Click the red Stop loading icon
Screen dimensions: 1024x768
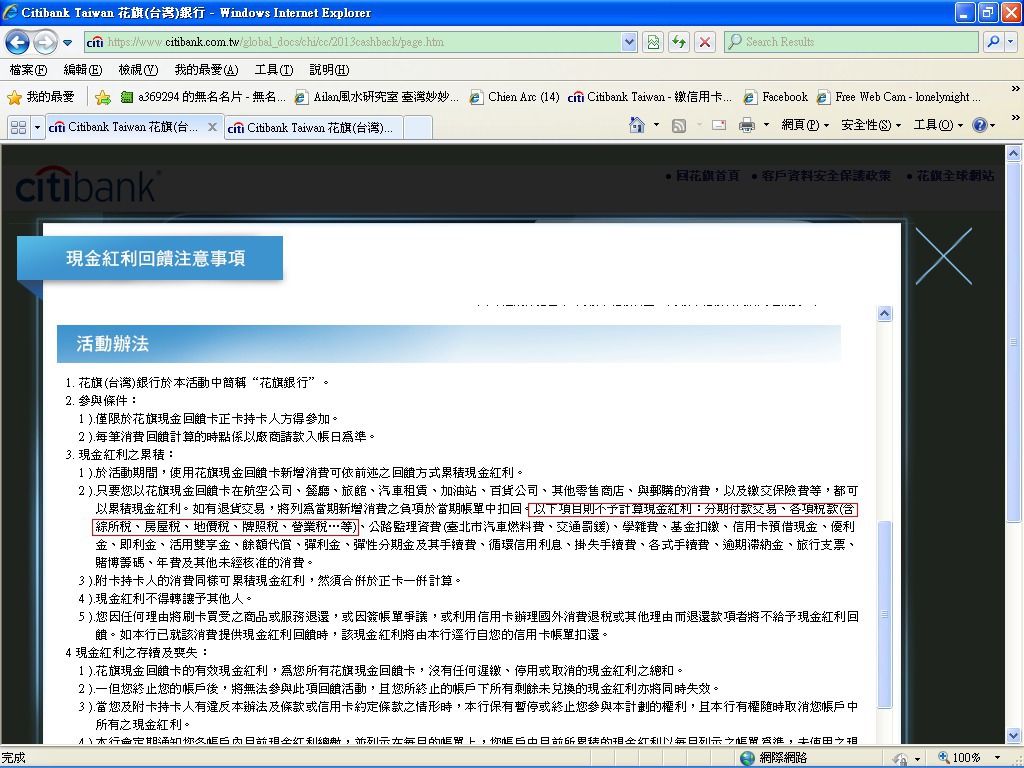(x=705, y=42)
